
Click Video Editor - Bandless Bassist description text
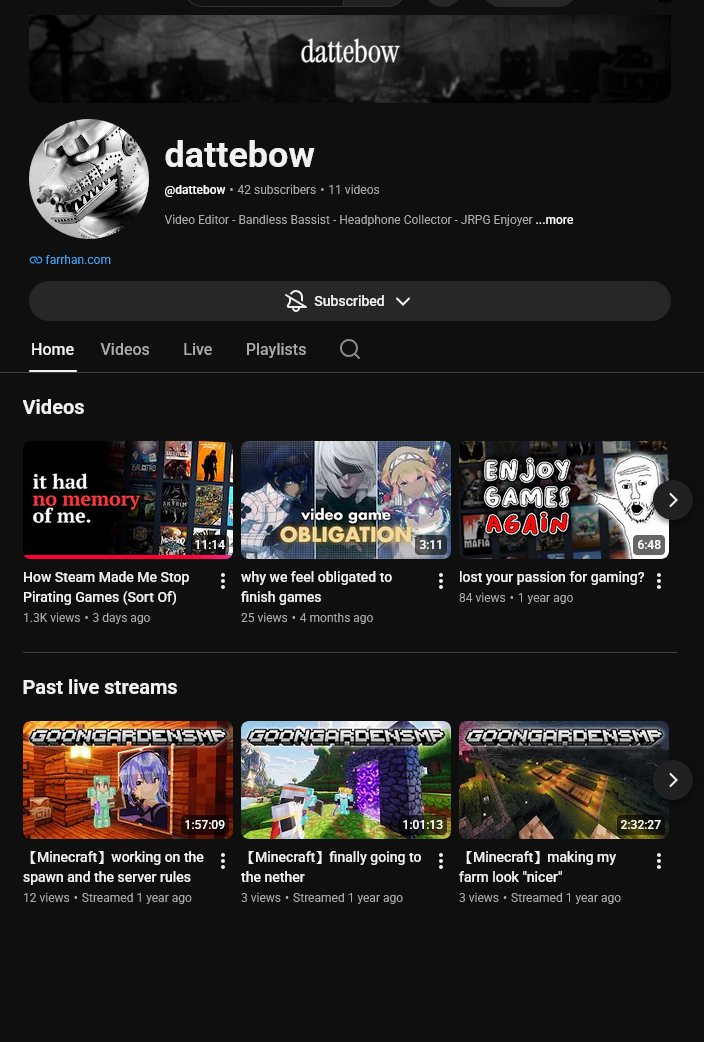click(348, 220)
